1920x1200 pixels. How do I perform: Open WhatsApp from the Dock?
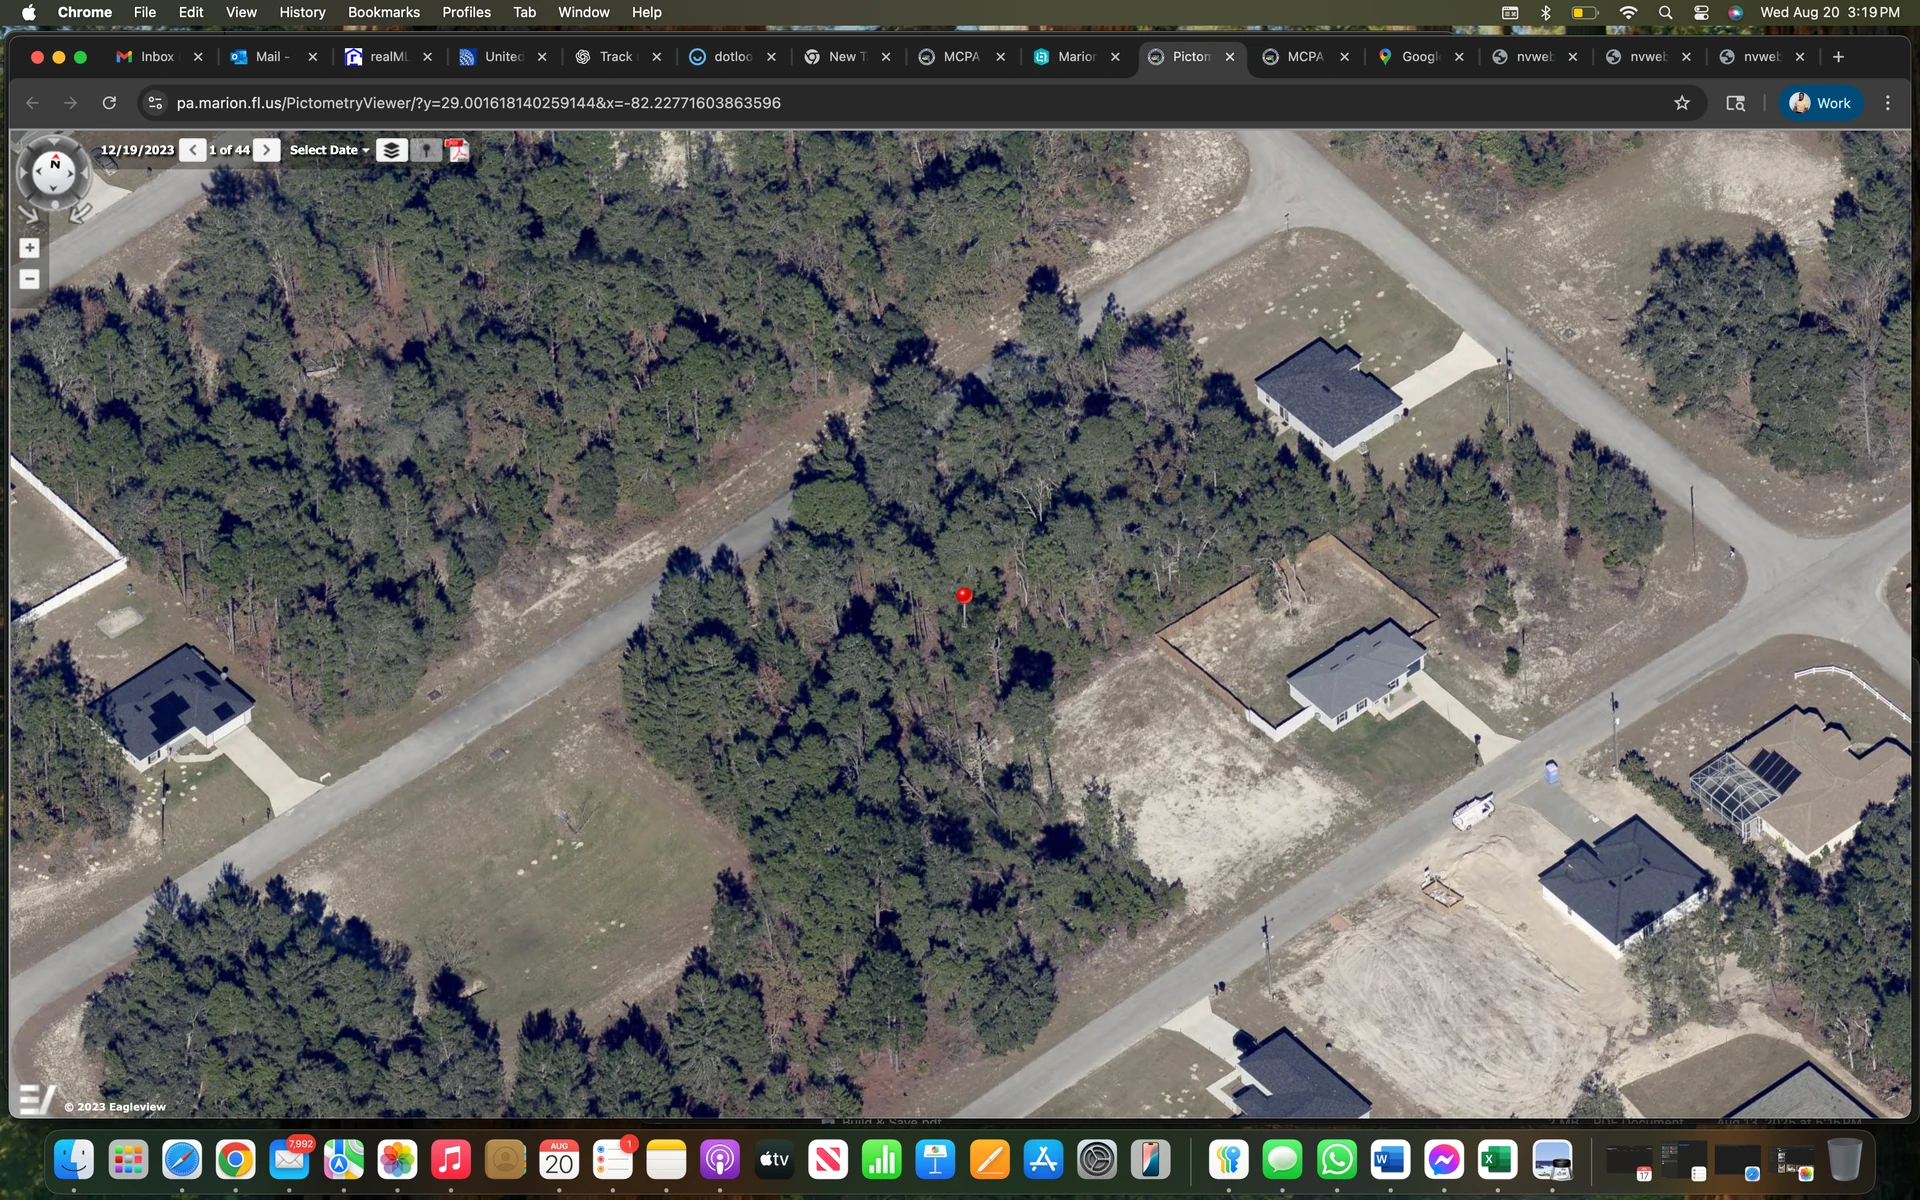tap(1336, 1160)
